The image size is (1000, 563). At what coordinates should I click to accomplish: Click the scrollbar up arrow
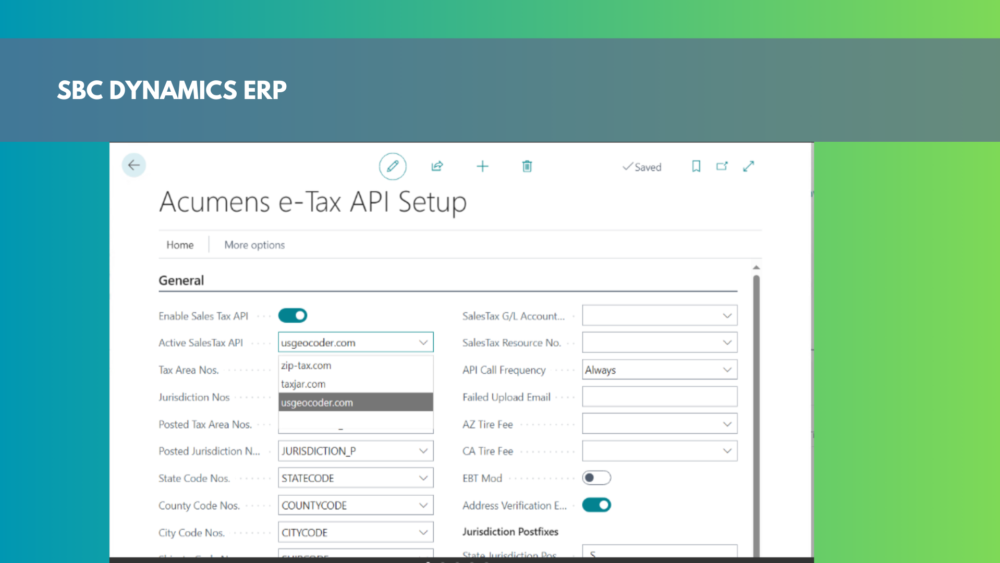[756, 268]
